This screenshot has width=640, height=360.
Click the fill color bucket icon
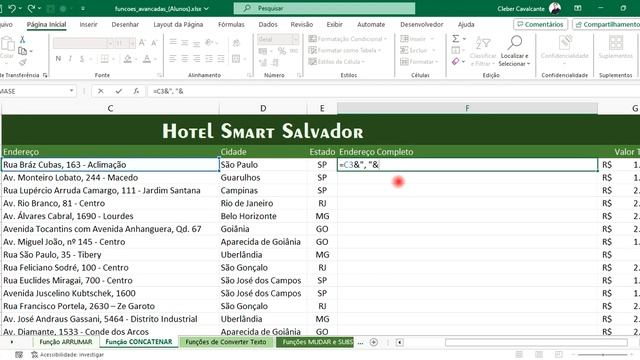pos(128,59)
